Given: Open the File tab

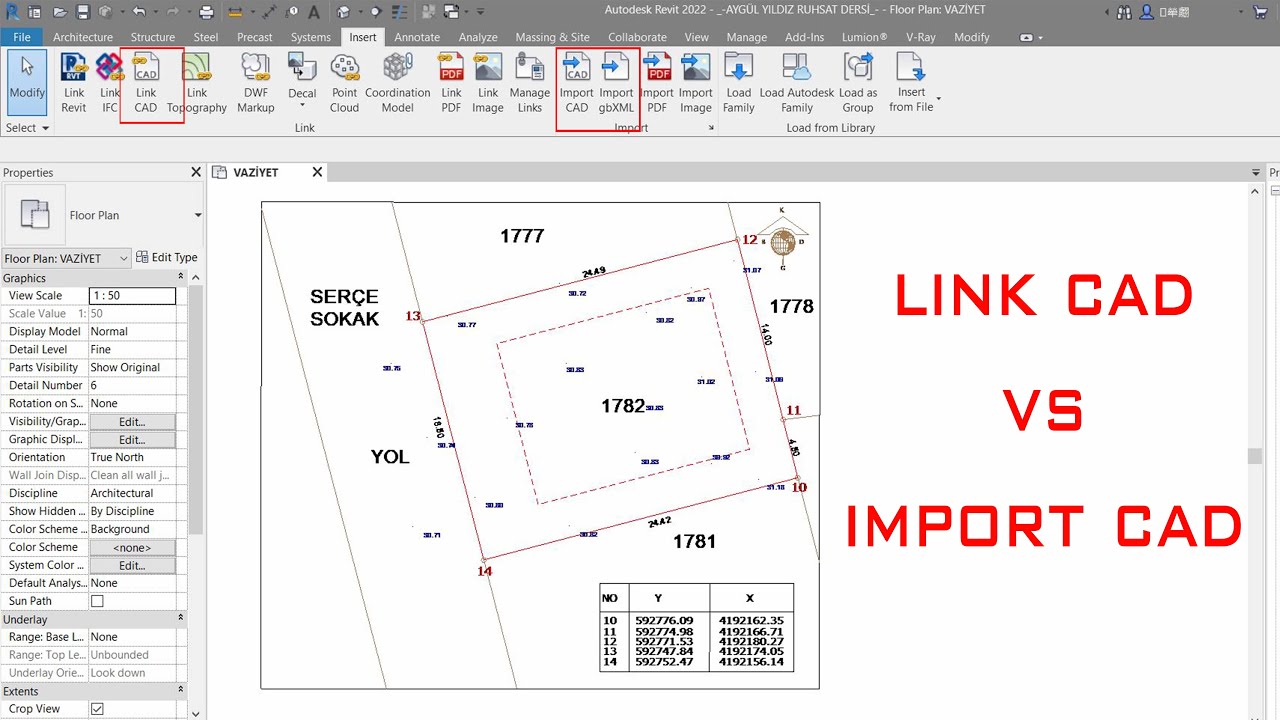Looking at the screenshot, I should (21, 37).
